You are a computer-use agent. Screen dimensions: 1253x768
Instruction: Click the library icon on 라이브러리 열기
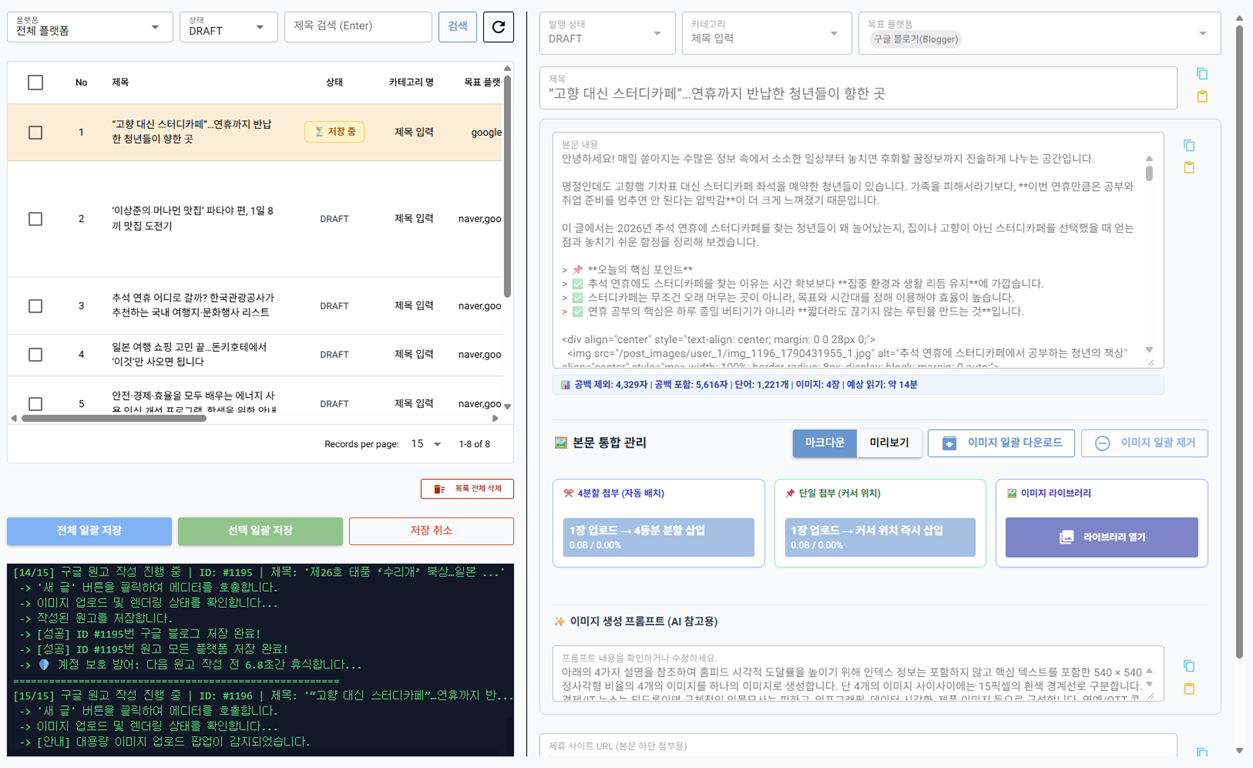pos(1066,537)
